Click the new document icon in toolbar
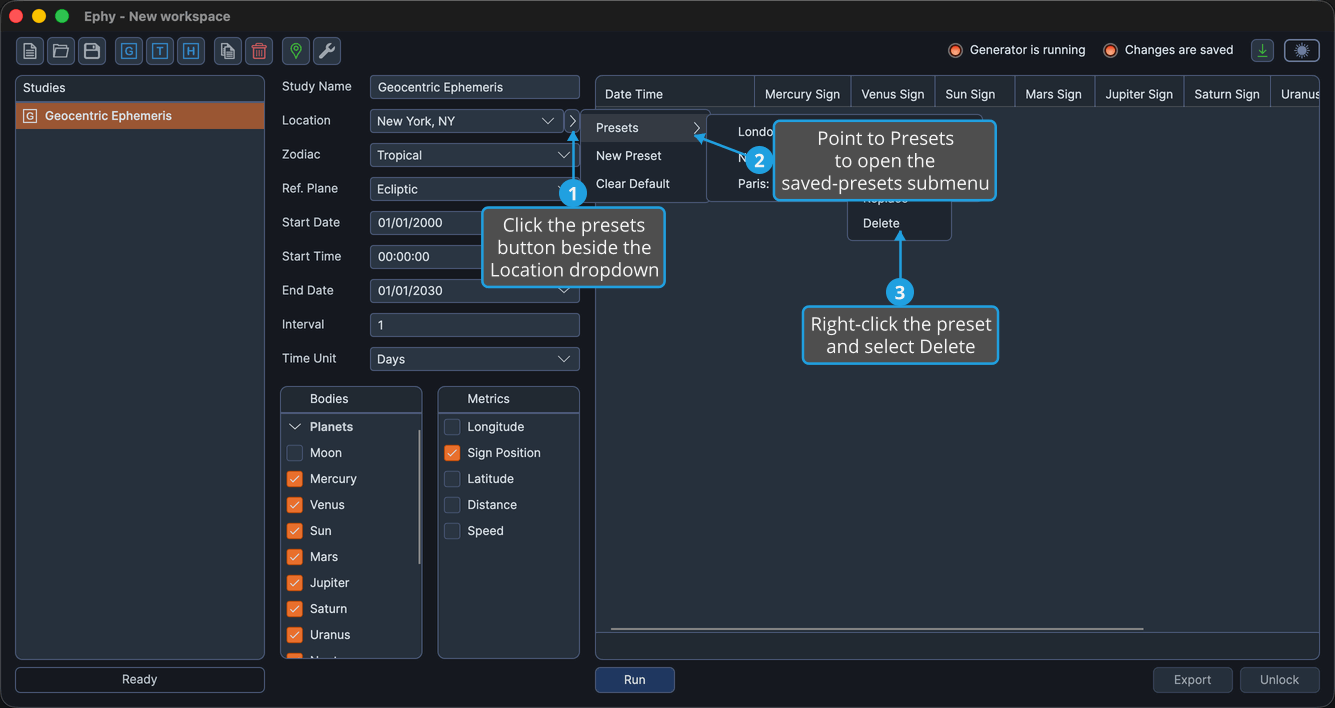Viewport: 1335px width, 708px height. pos(30,51)
